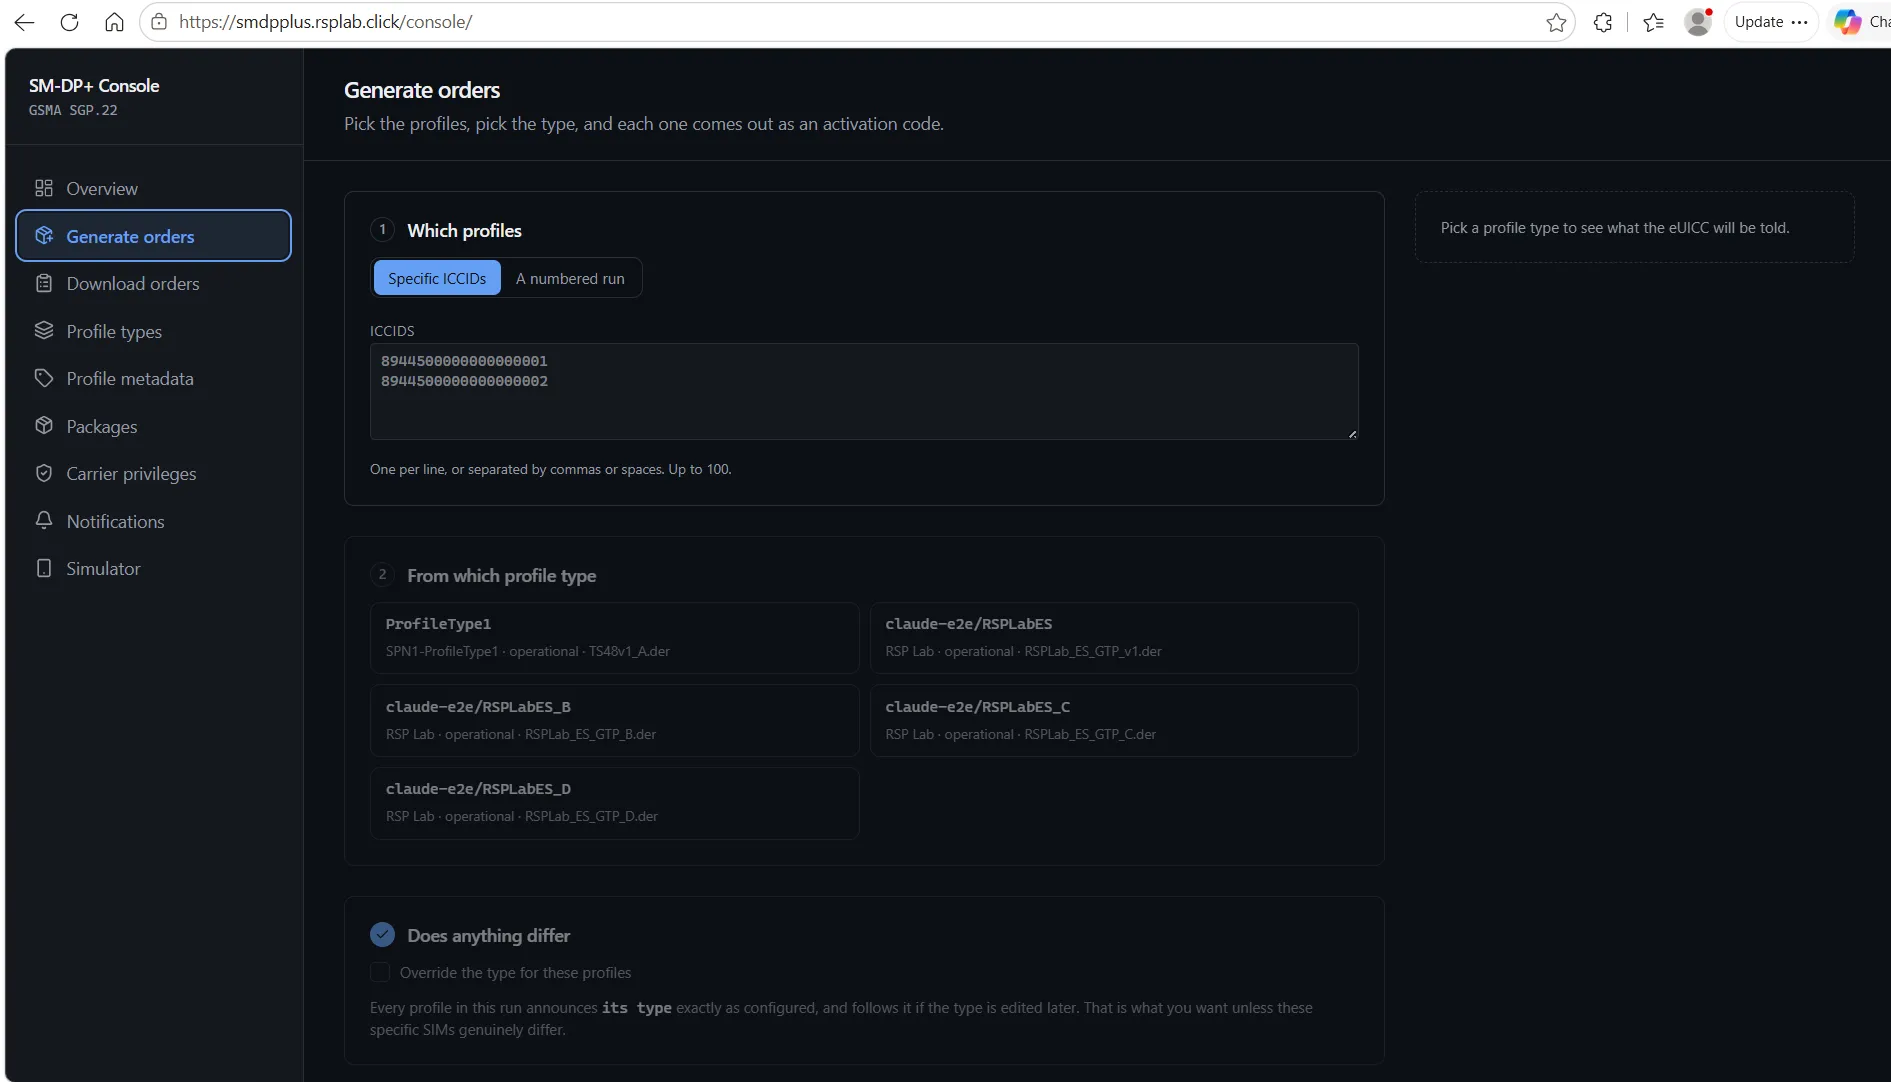
Task: Go to Profile types section
Action: pyautogui.click(x=153, y=331)
